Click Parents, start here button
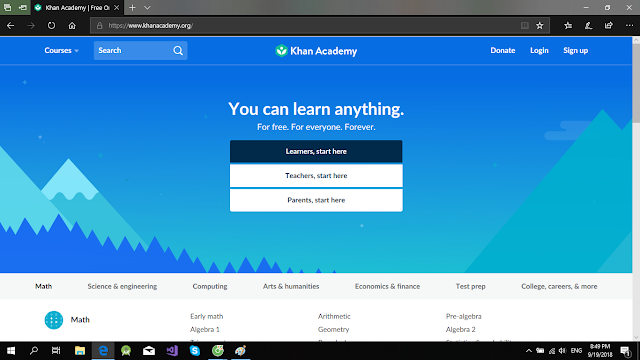 point(316,200)
